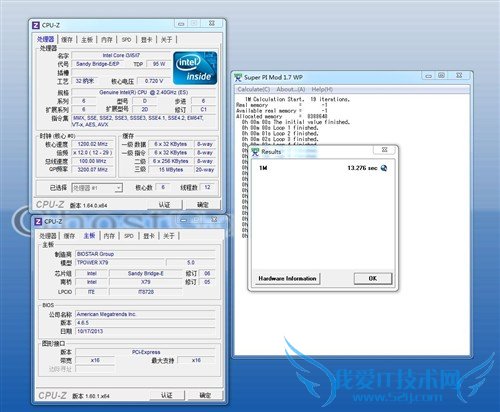Open 缓存 tab in bottom CPU-Z window
The width and height of the screenshot is (500, 412).
(x=69, y=236)
